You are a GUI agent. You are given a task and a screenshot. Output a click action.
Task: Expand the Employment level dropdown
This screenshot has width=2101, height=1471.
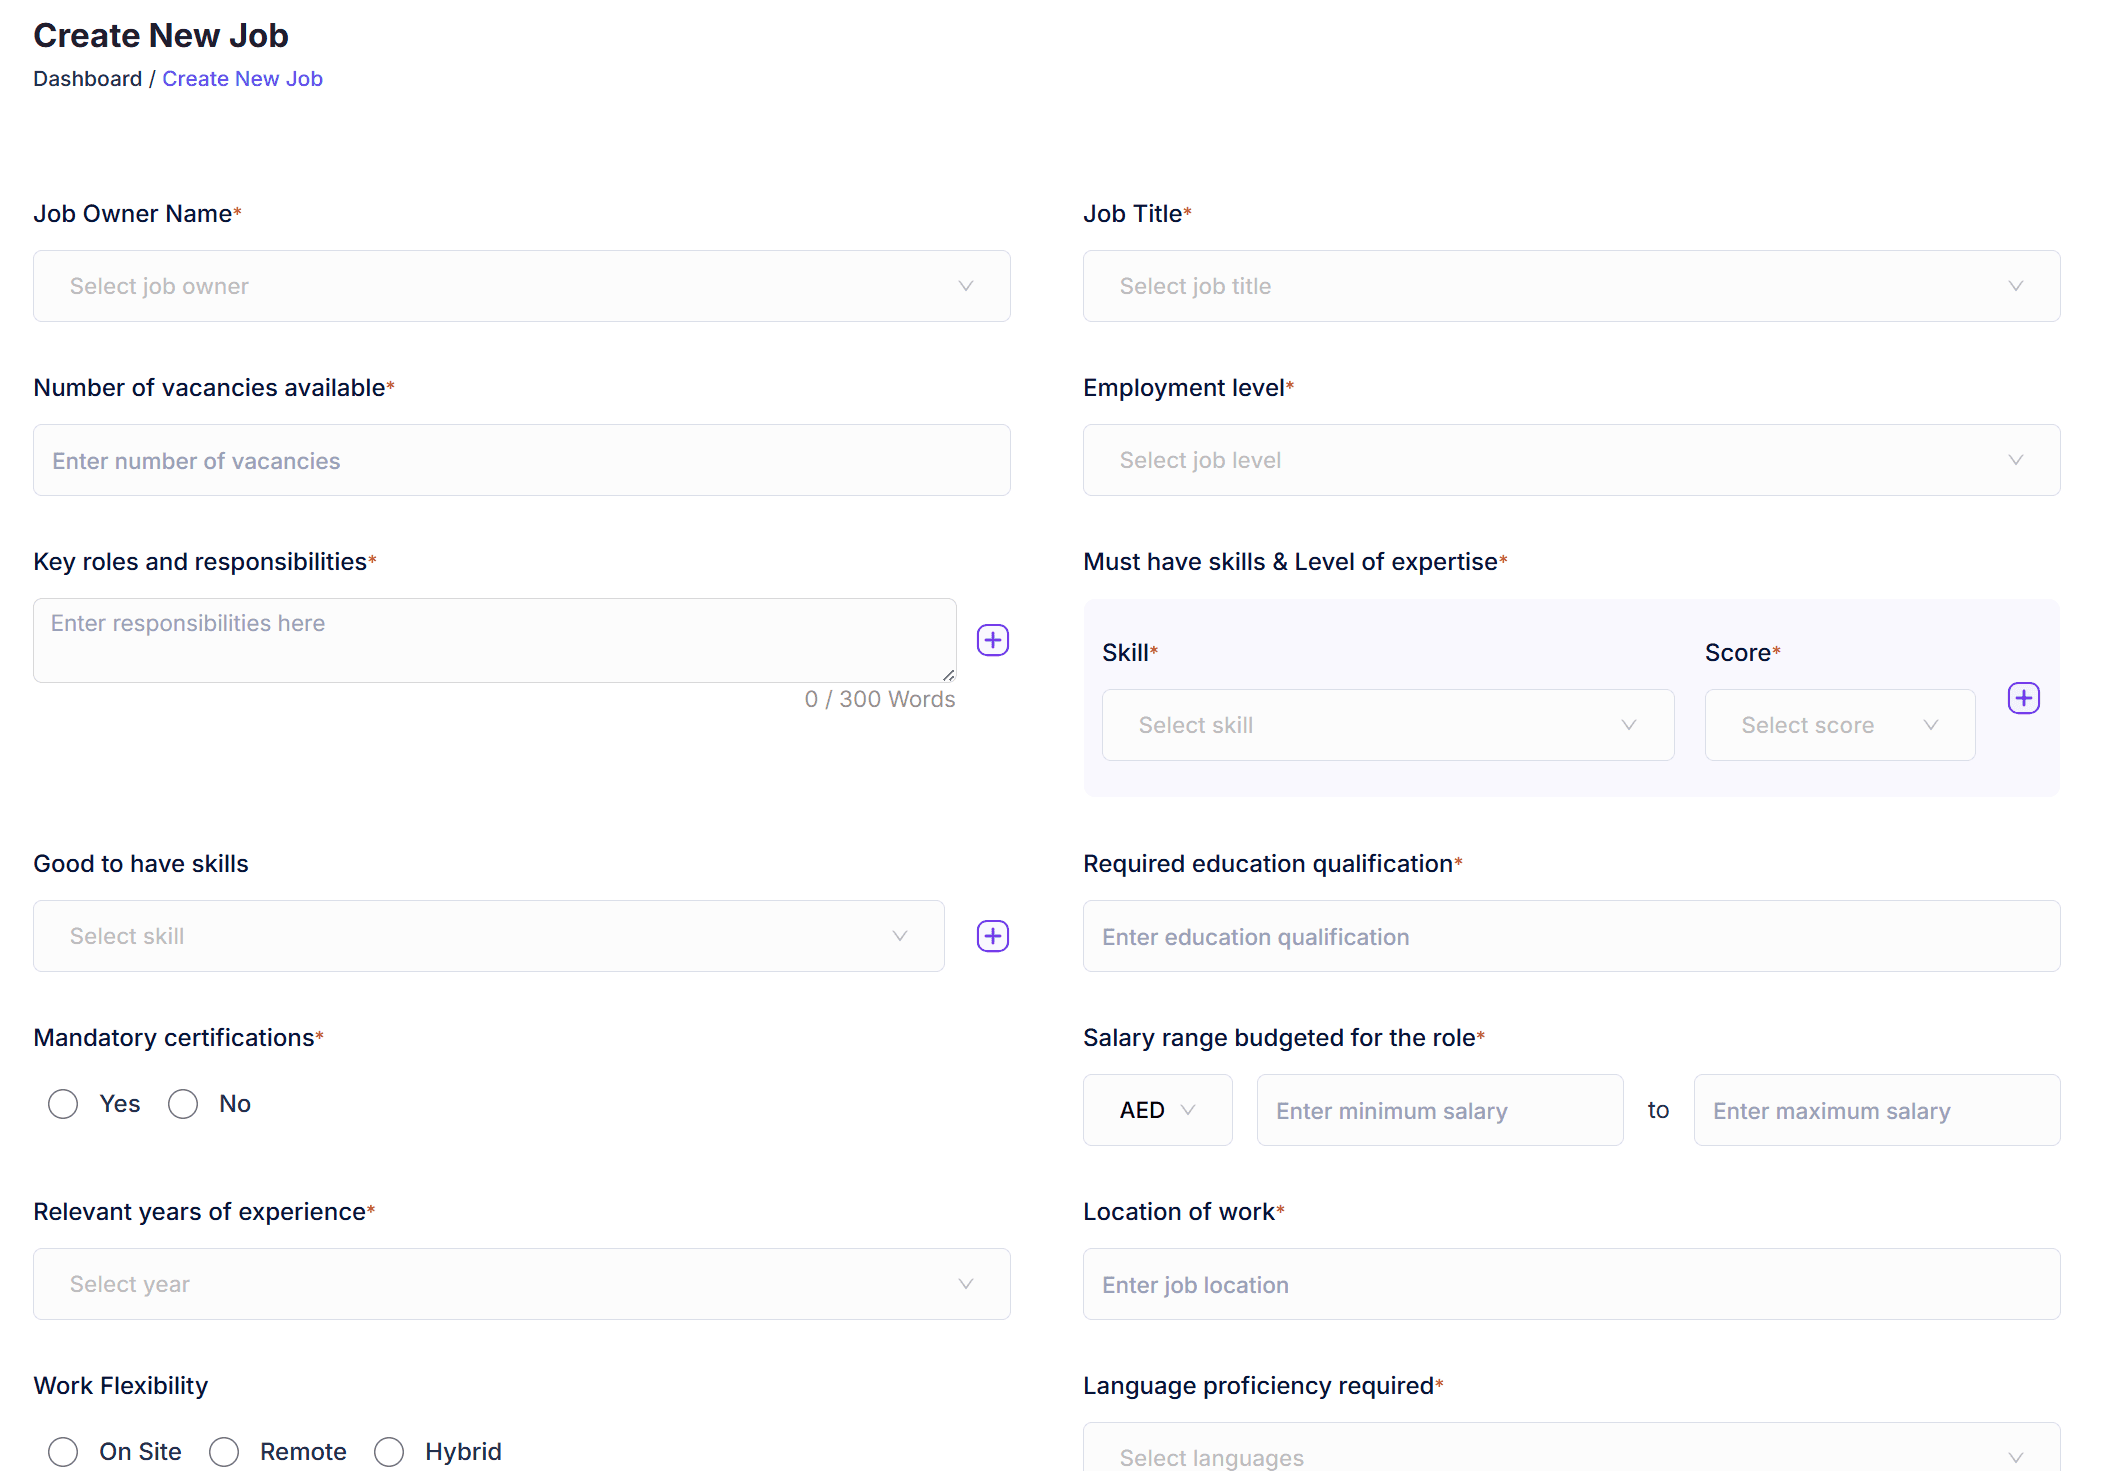point(1570,460)
